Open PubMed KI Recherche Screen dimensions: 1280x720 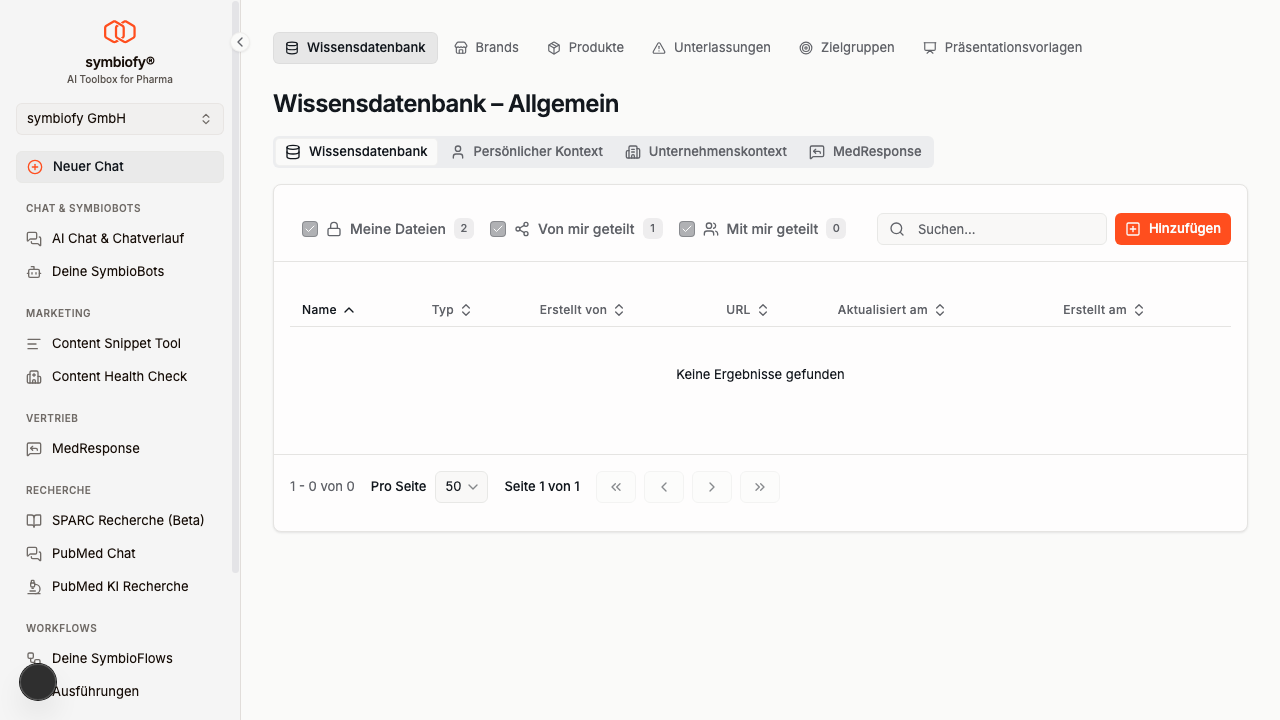[x=120, y=586]
